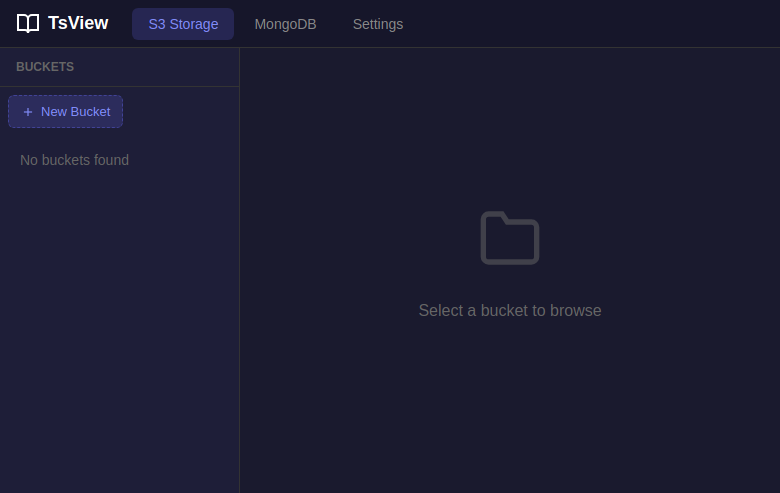
Task: Click the BUCKETS sidebar header label
Action: click(x=45, y=67)
